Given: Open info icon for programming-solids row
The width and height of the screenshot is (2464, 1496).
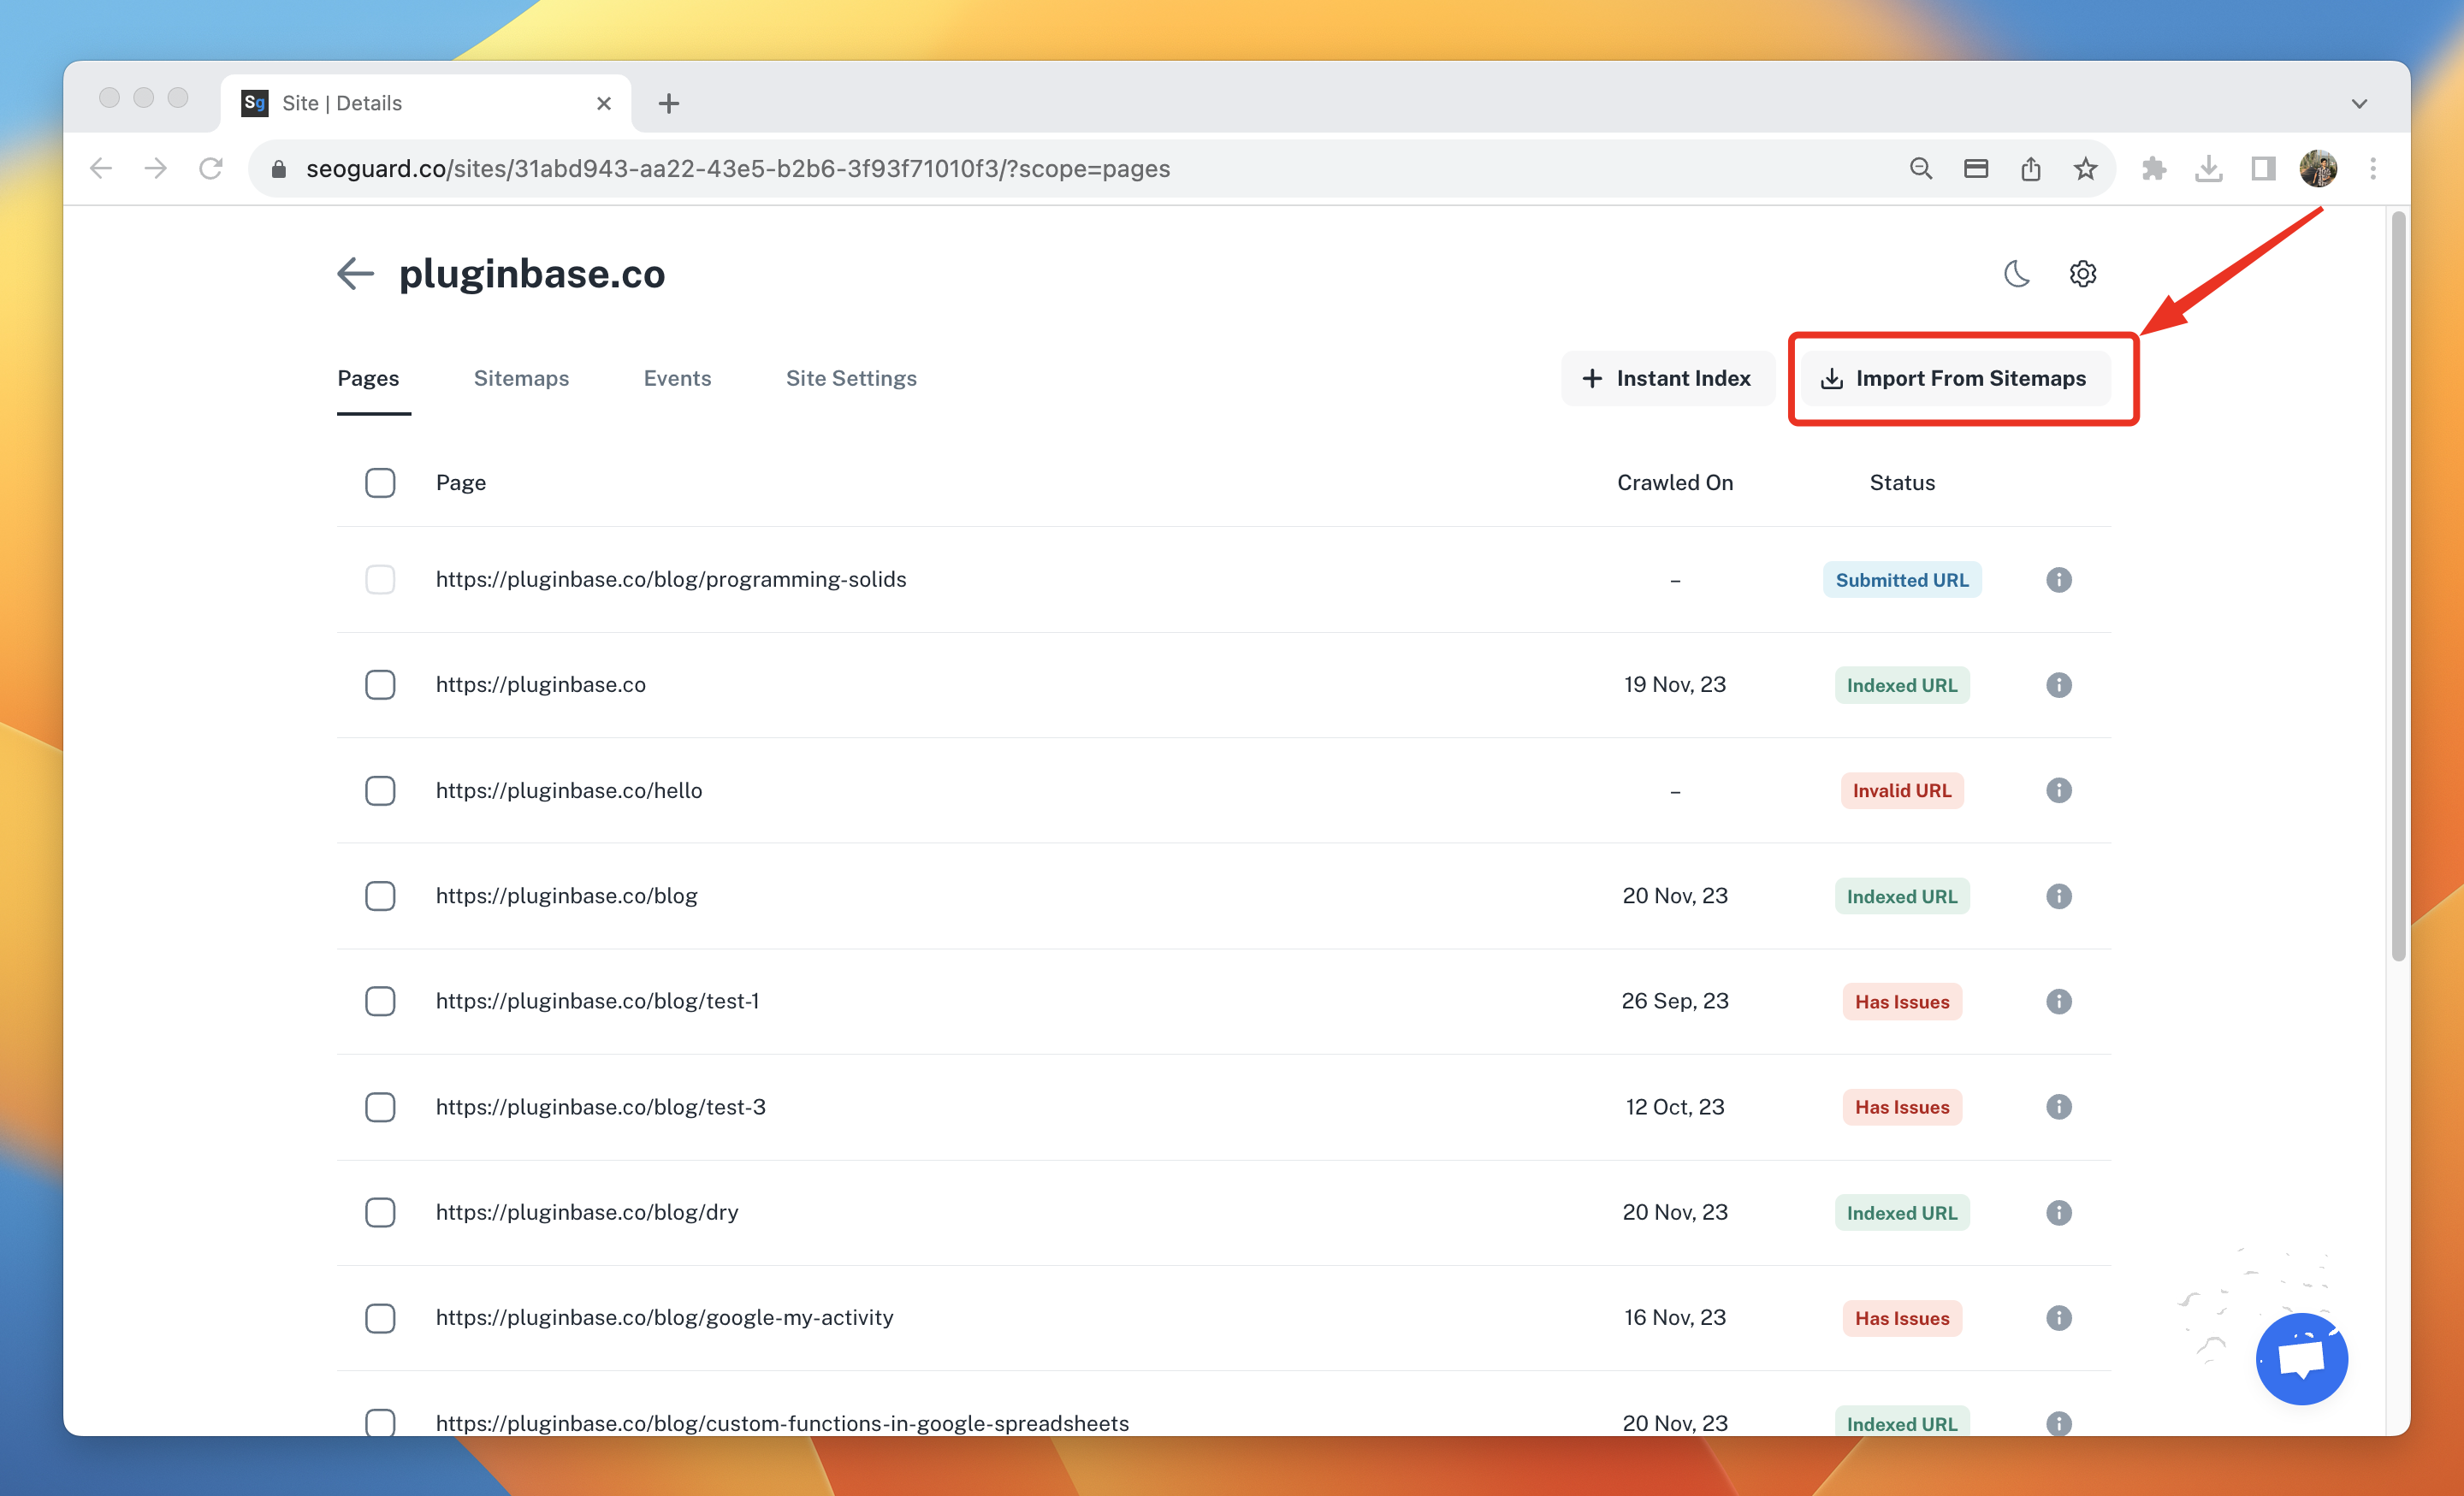Looking at the screenshot, I should [2058, 580].
